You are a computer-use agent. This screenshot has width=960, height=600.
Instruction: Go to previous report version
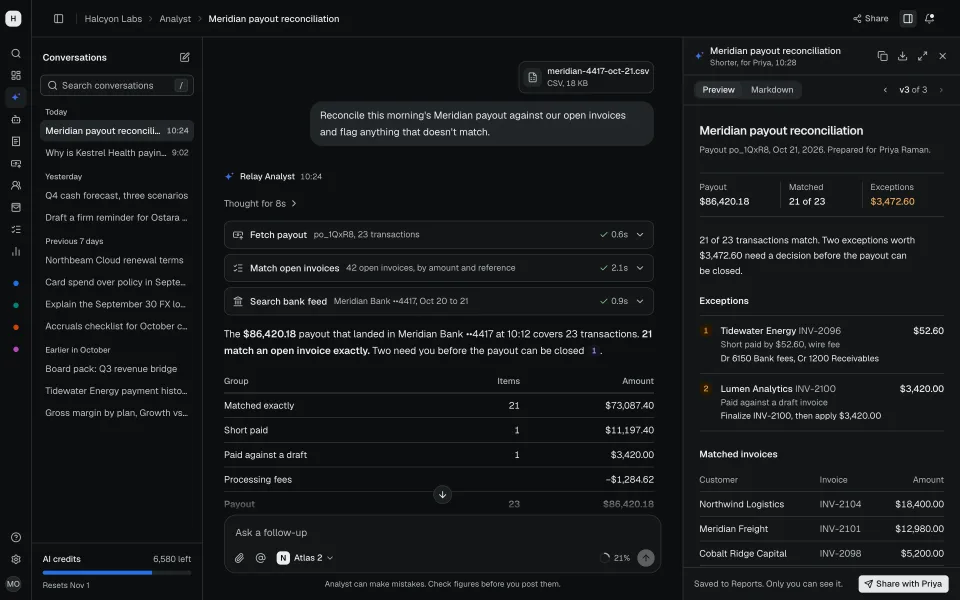tap(885, 90)
